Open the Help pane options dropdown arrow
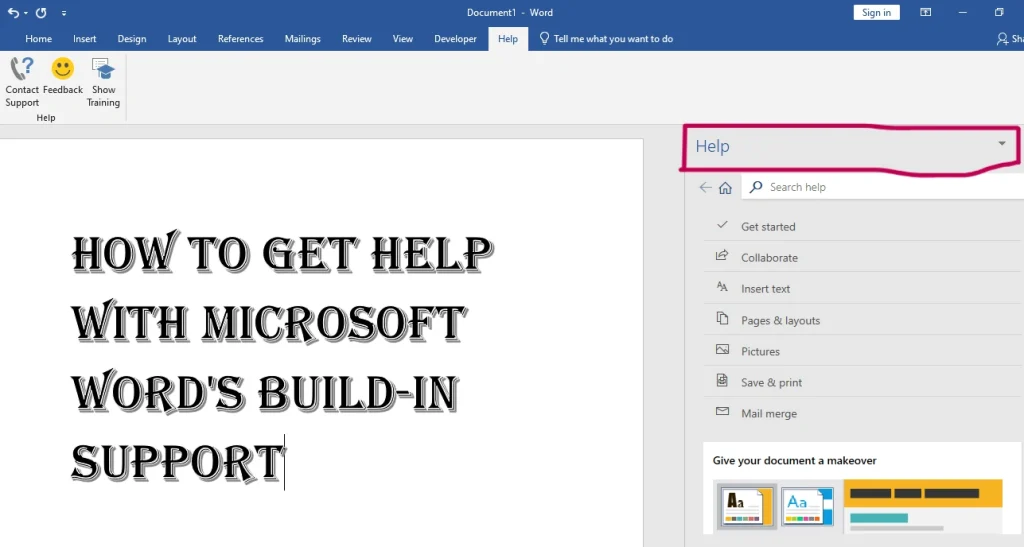Viewport: 1024px width, 547px height. 1002,144
